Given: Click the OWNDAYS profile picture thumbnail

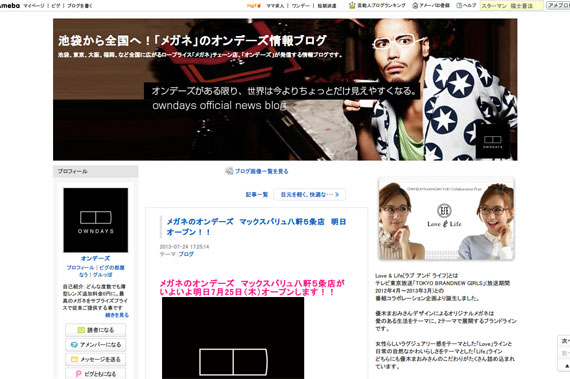Looking at the screenshot, I should [96, 220].
